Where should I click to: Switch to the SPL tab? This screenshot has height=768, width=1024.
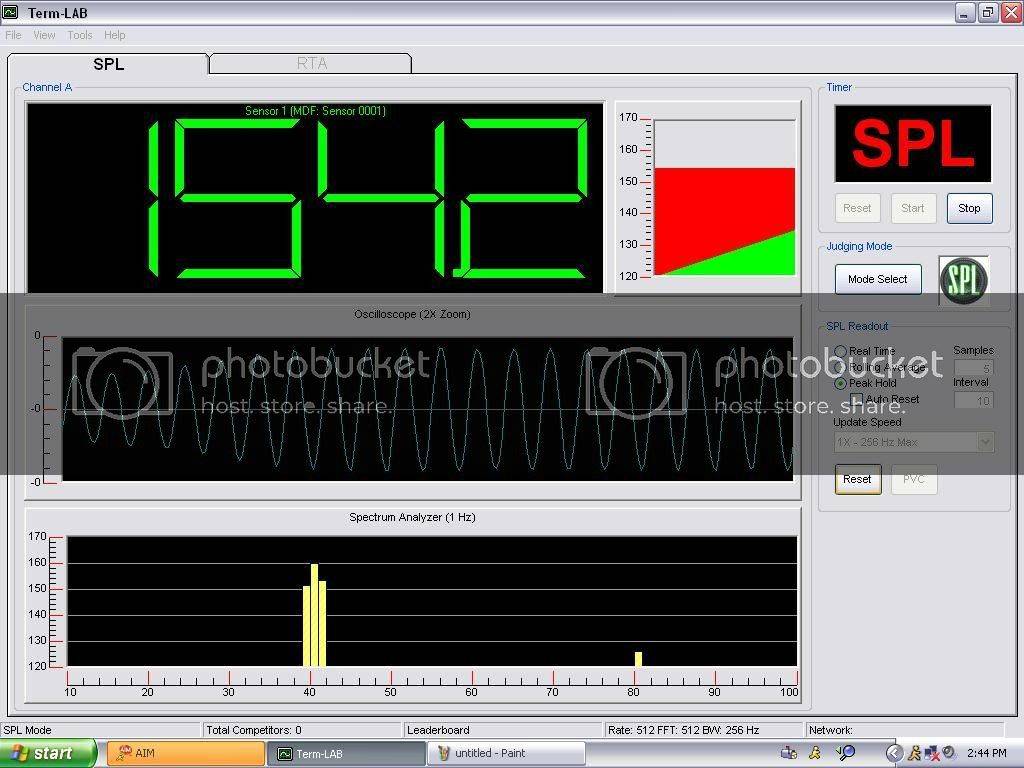(x=108, y=64)
